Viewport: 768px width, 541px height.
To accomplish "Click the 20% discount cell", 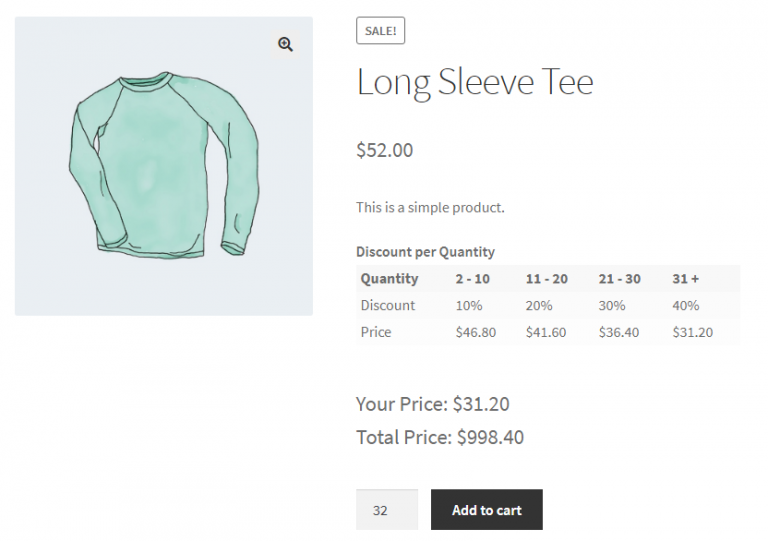I will coord(539,306).
